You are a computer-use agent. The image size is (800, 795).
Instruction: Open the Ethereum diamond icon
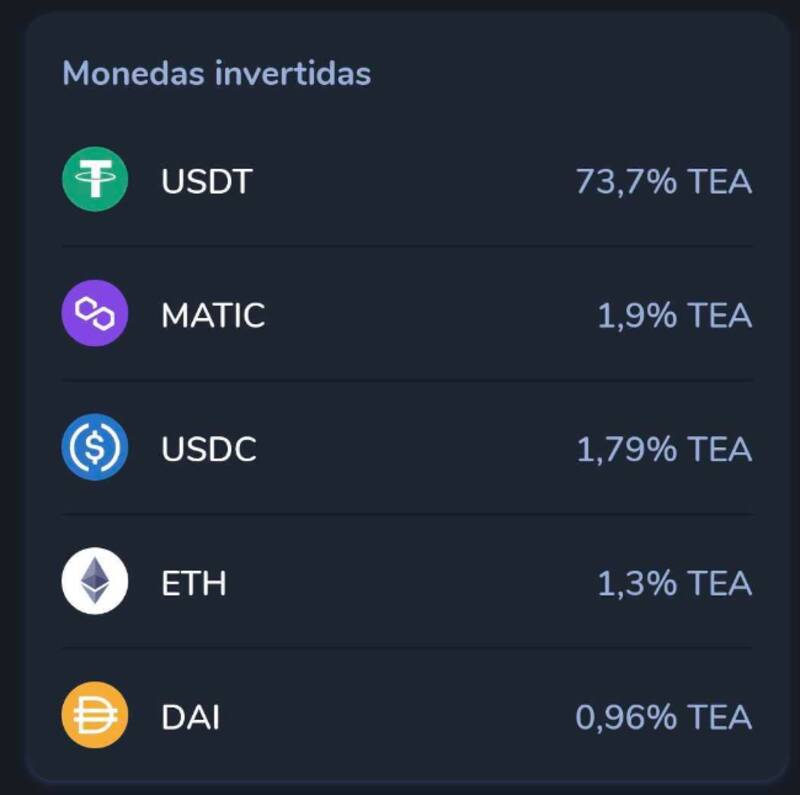[95, 581]
